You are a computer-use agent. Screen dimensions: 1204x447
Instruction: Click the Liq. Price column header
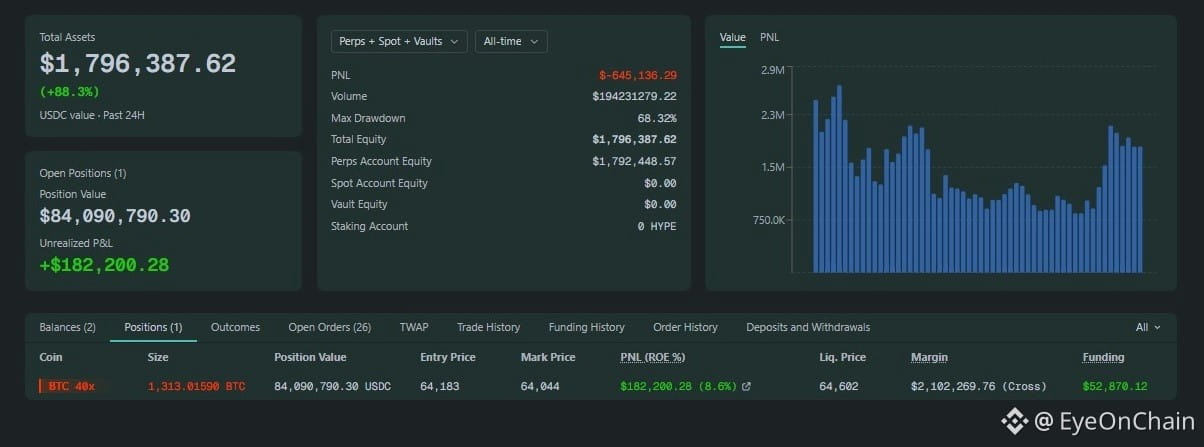(842, 357)
